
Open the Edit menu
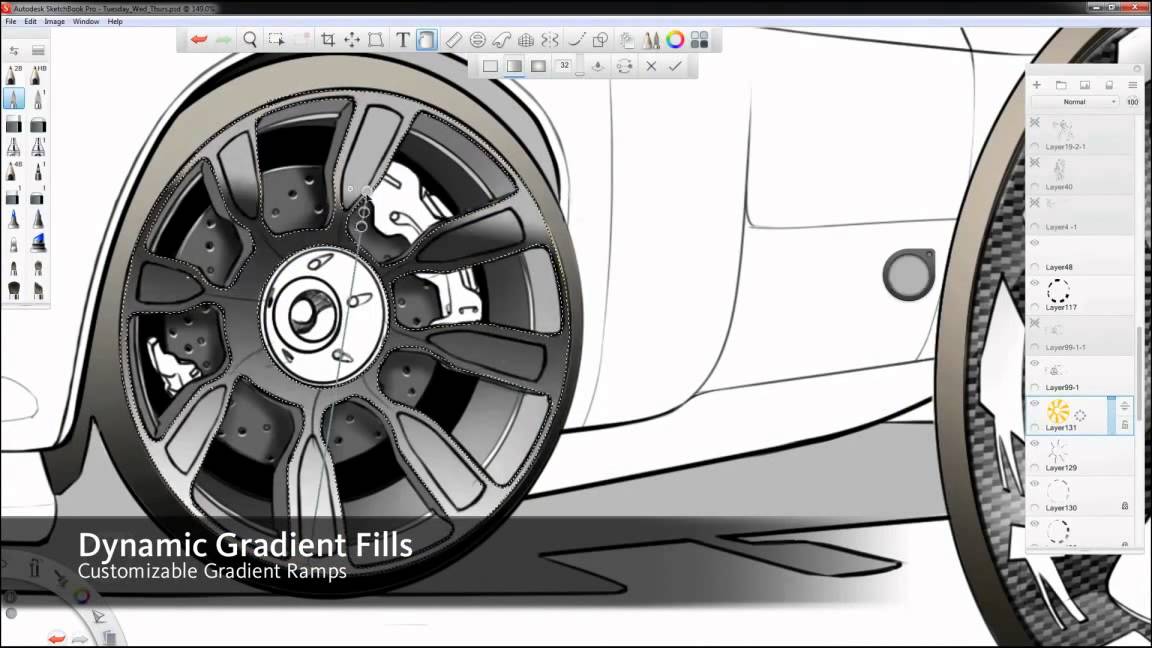point(30,20)
